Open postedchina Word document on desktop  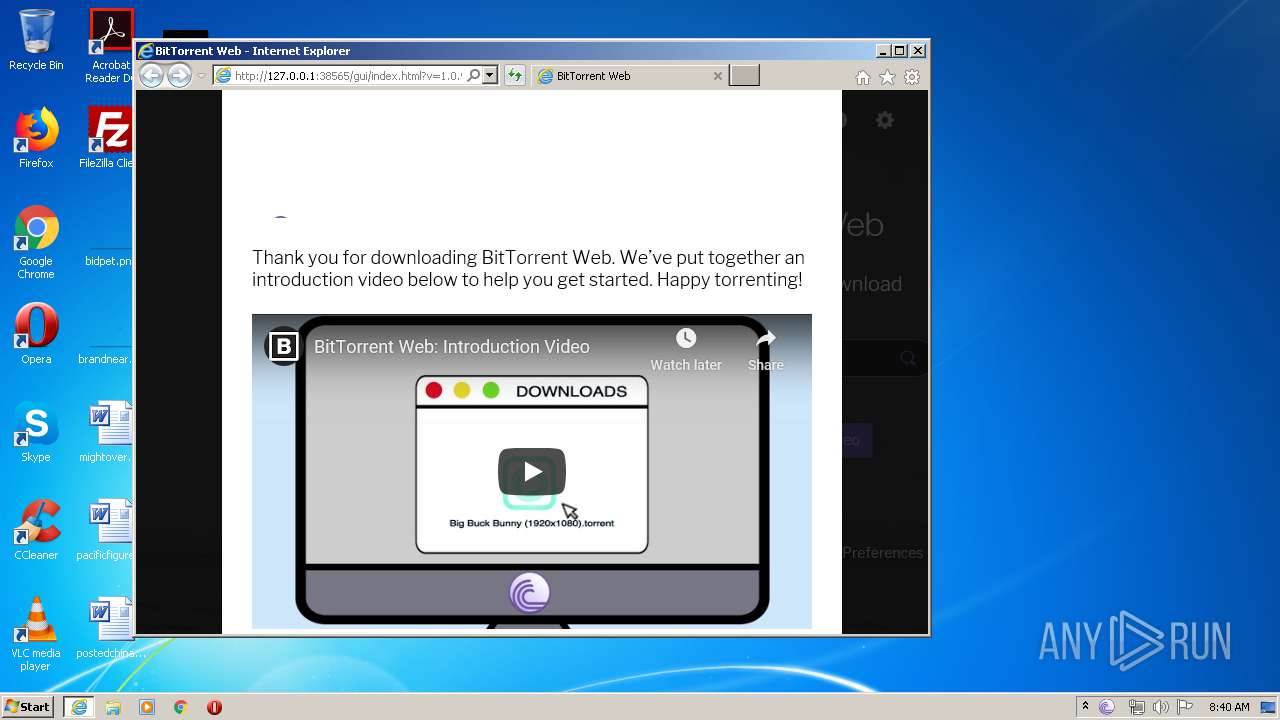109,628
